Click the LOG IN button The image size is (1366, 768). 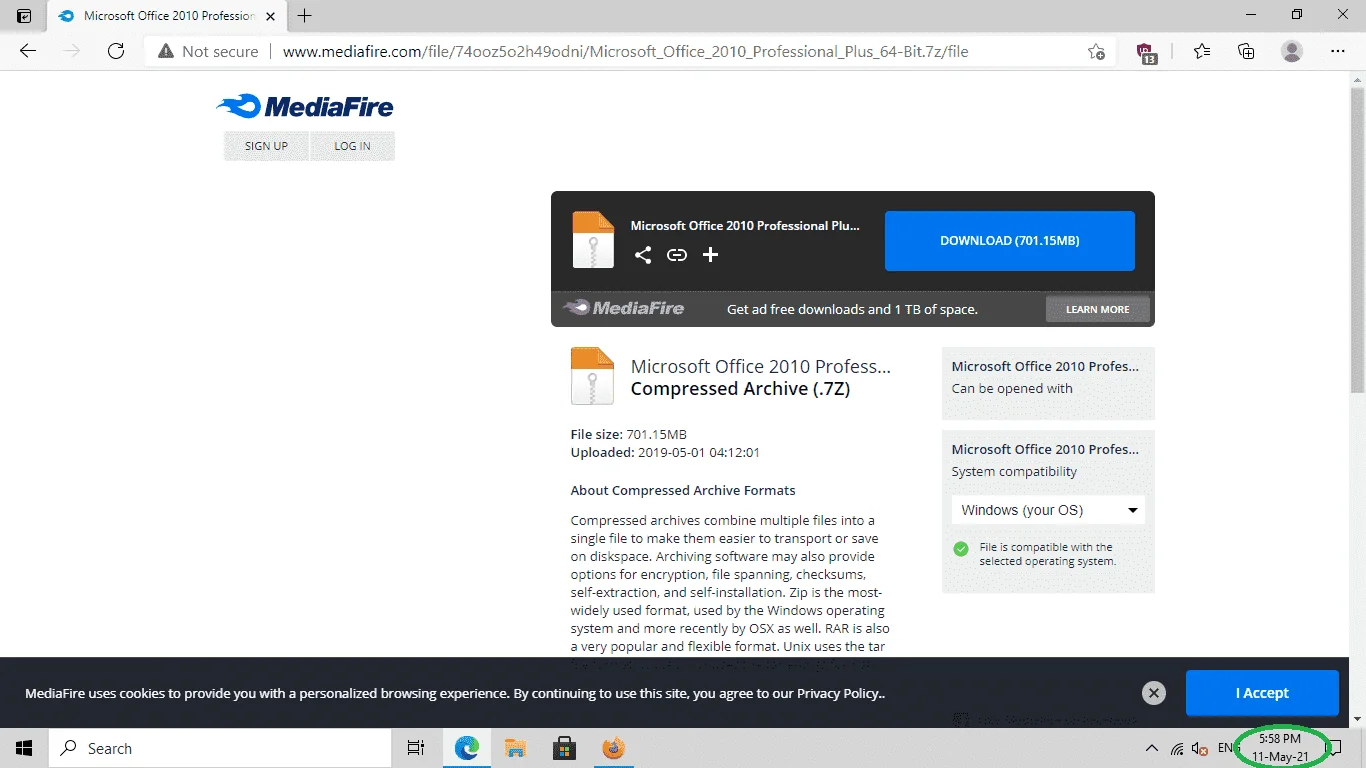point(352,146)
